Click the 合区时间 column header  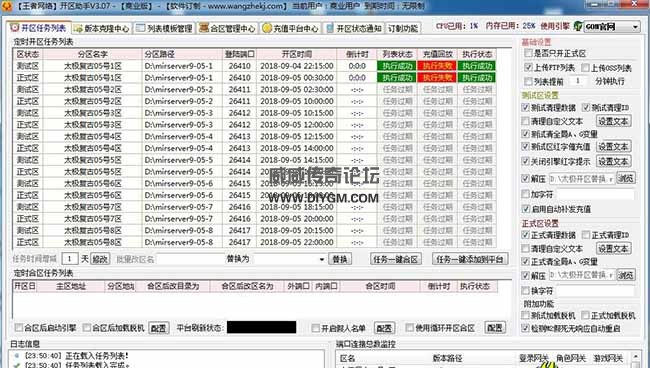[x=380, y=286]
